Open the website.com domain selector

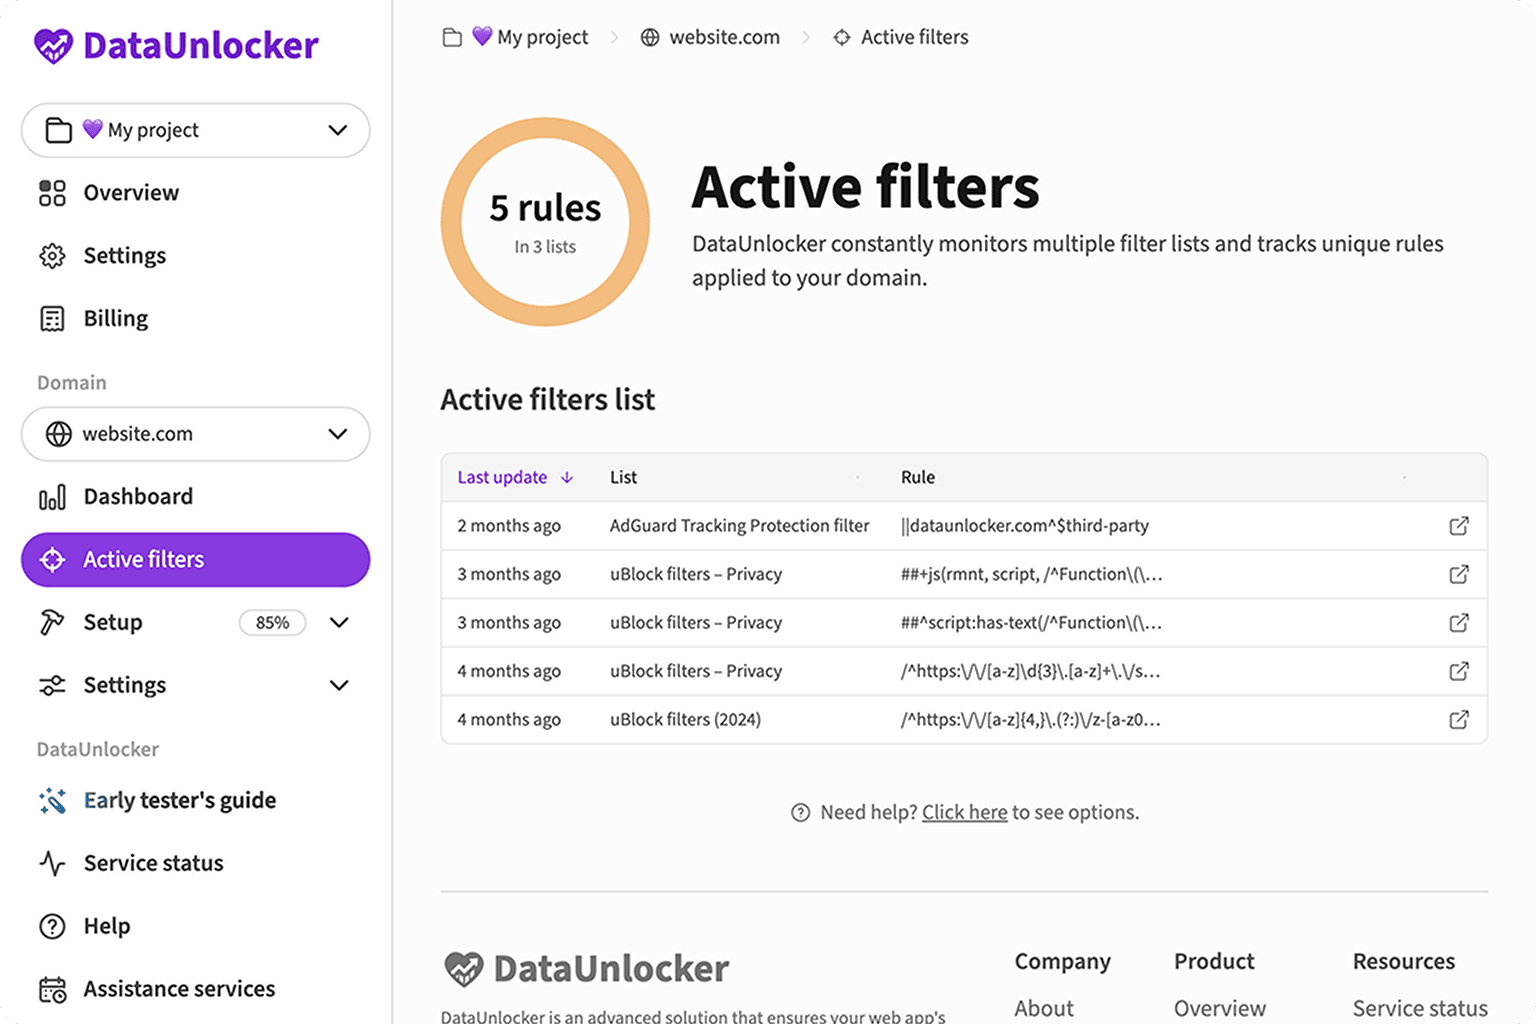click(x=195, y=434)
